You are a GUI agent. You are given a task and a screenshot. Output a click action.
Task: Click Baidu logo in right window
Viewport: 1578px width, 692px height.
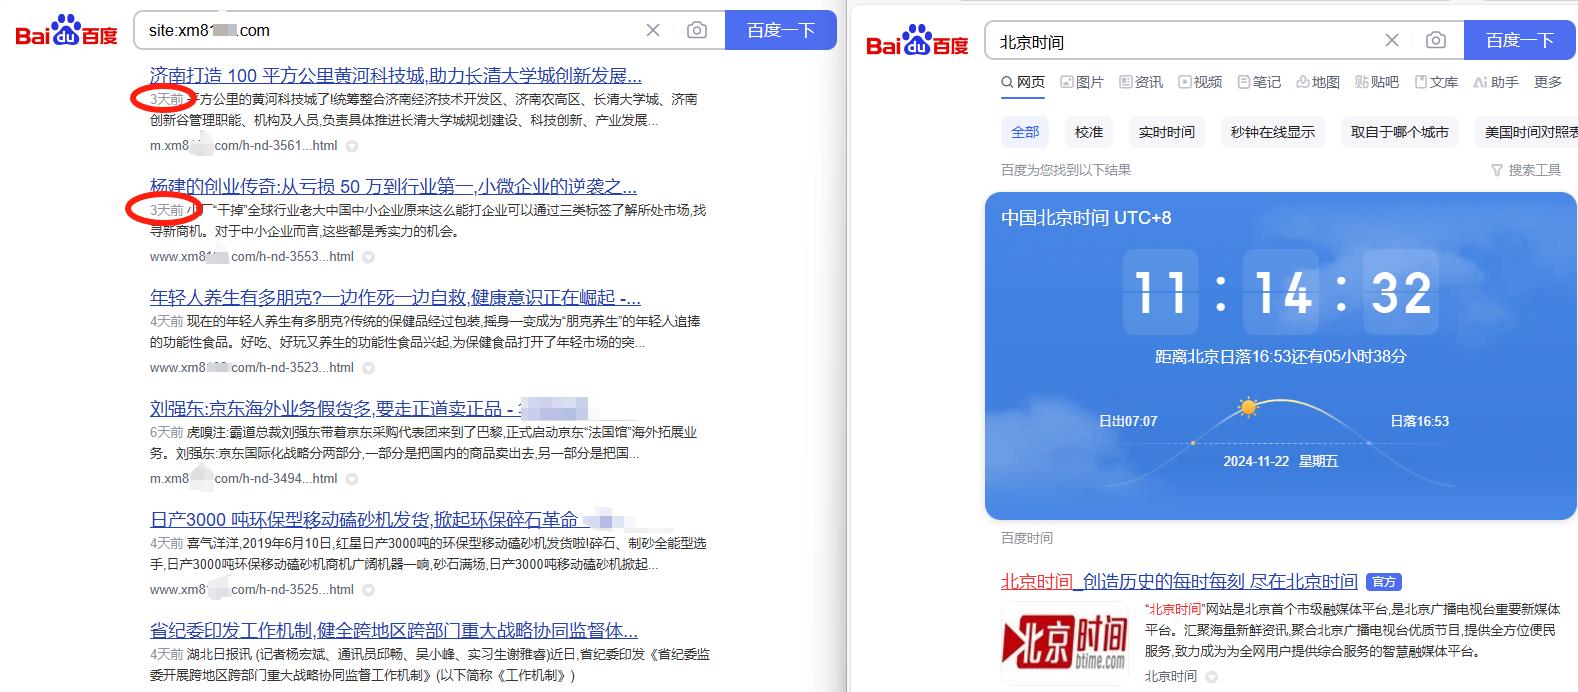point(917,40)
